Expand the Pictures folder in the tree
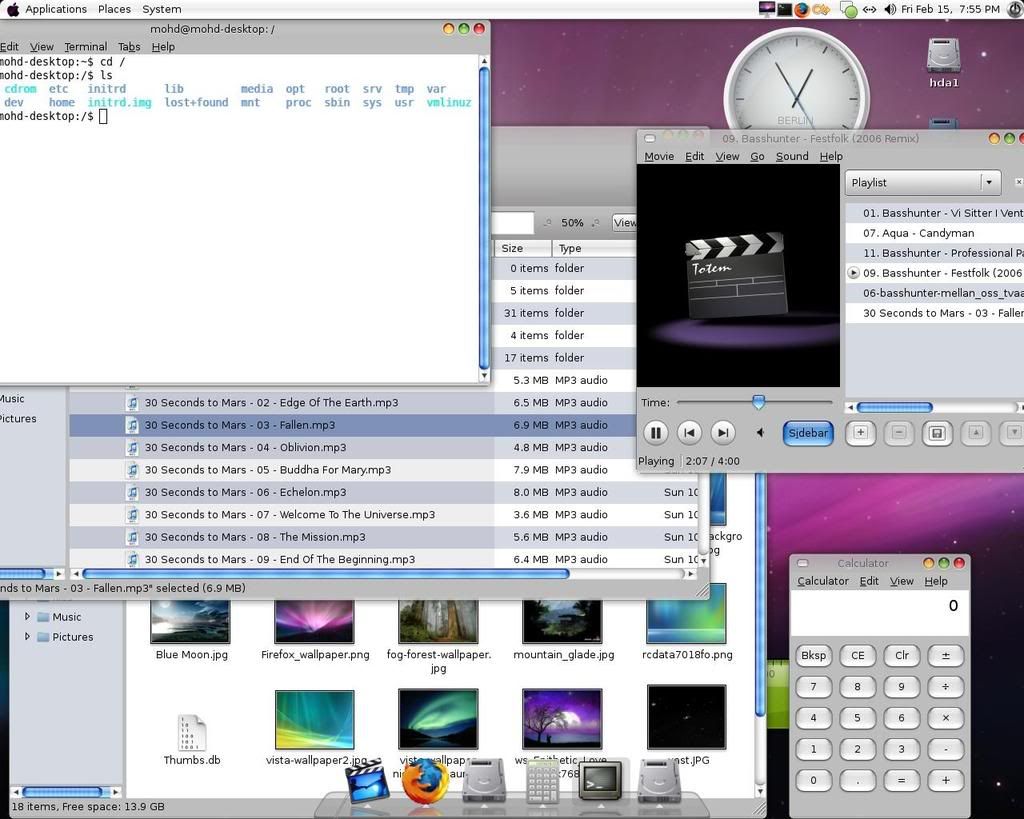Image resolution: width=1024 pixels, height=819 pixels. tap(27, 636)
